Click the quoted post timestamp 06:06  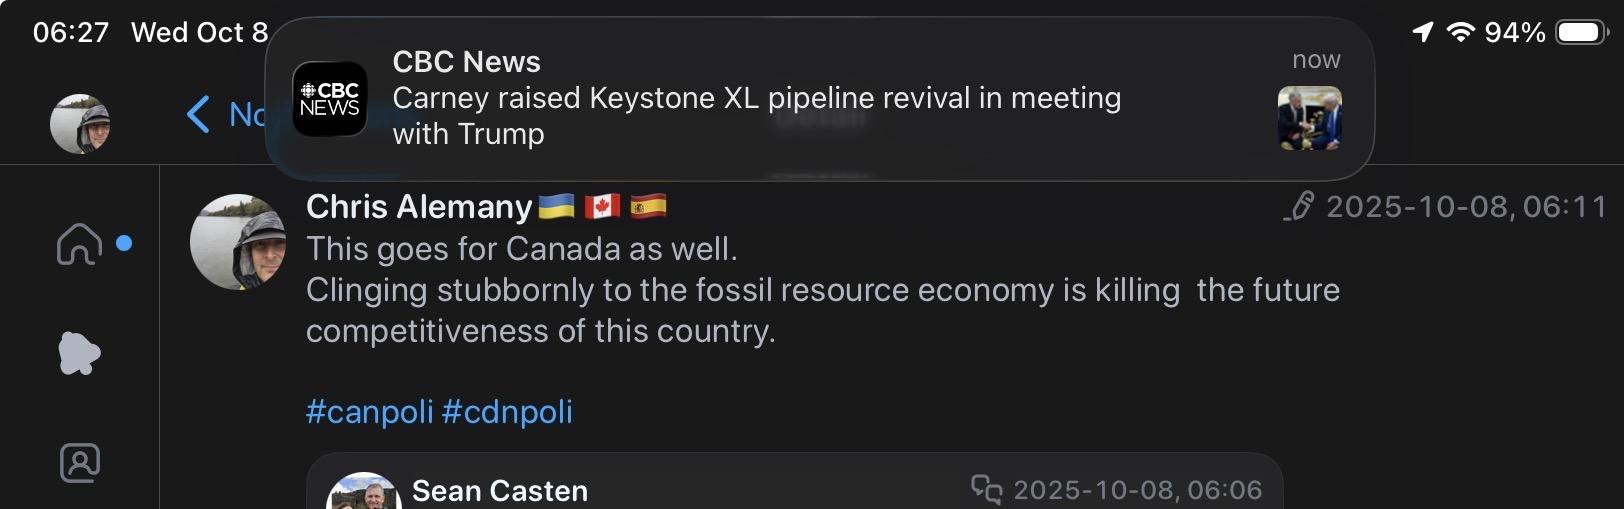1137,490
